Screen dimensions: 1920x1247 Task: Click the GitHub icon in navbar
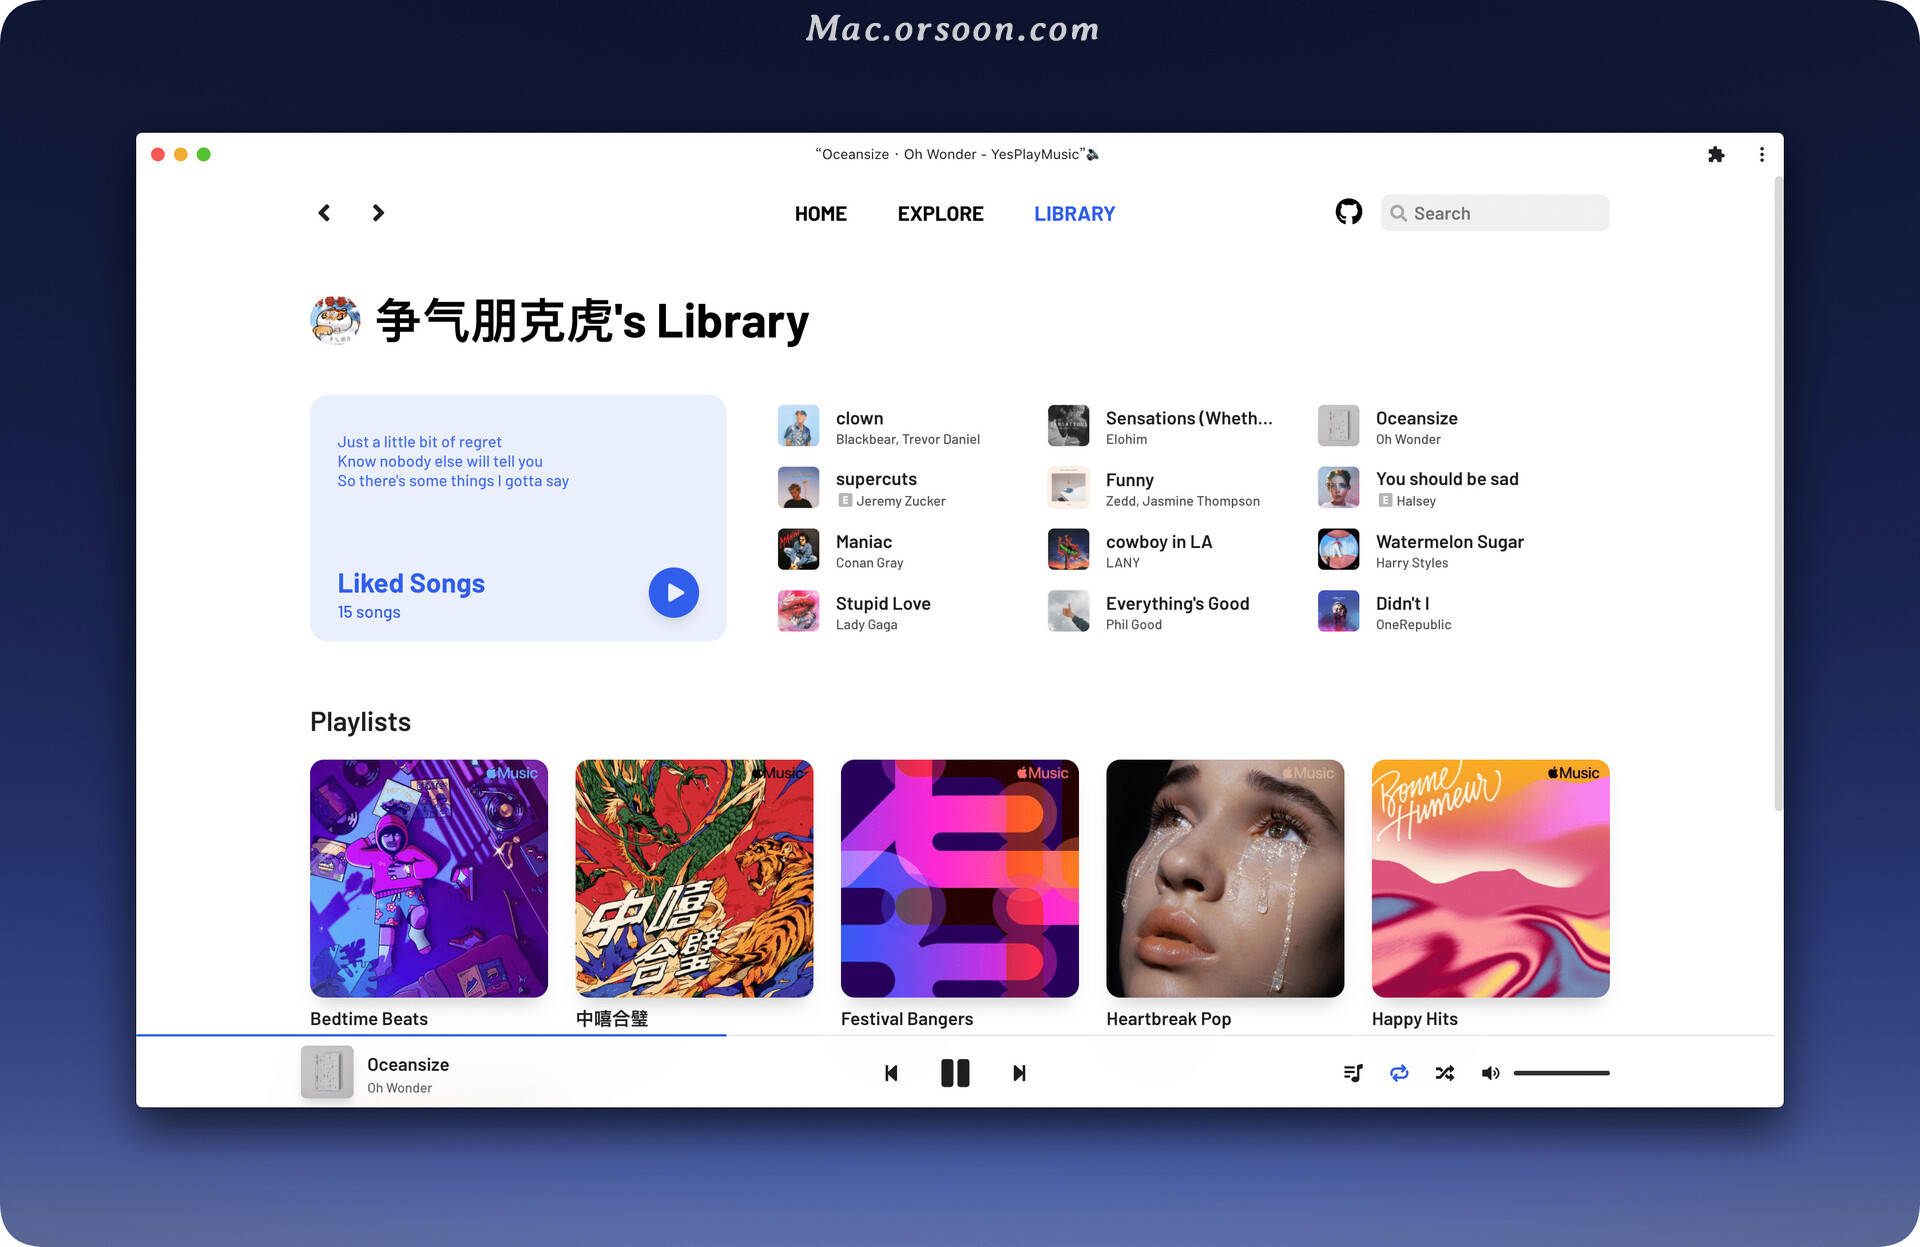click(x=1346, y=213)
